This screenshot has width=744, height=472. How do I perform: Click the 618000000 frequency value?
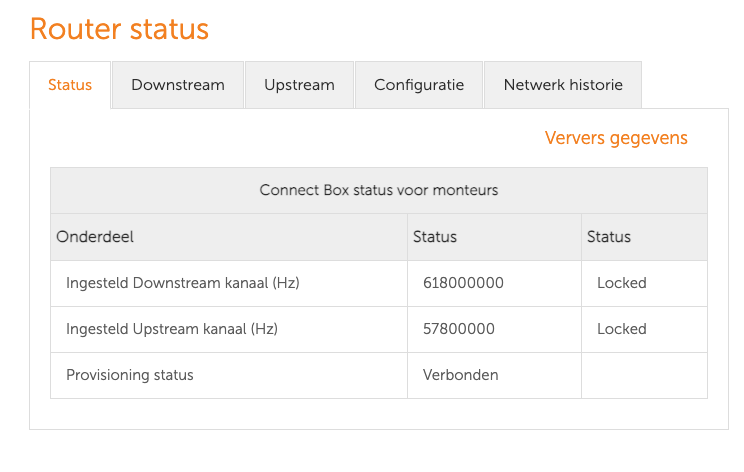tap(463, 283)
